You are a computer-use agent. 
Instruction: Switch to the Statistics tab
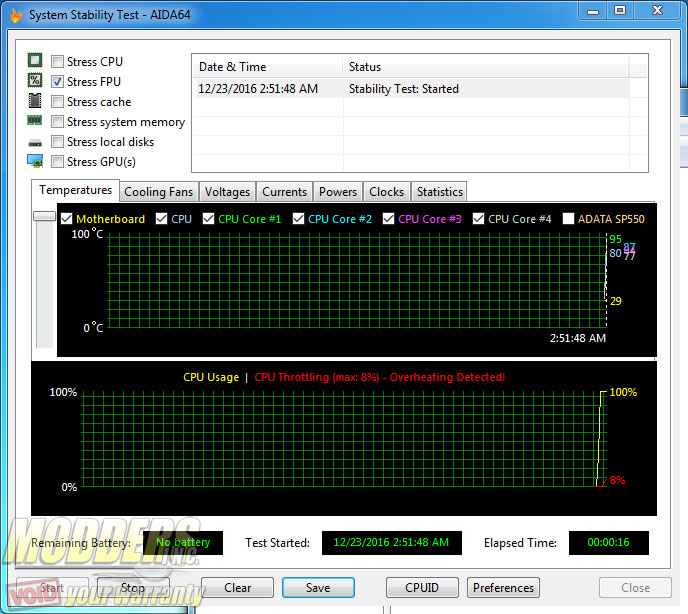pos(440,192)
